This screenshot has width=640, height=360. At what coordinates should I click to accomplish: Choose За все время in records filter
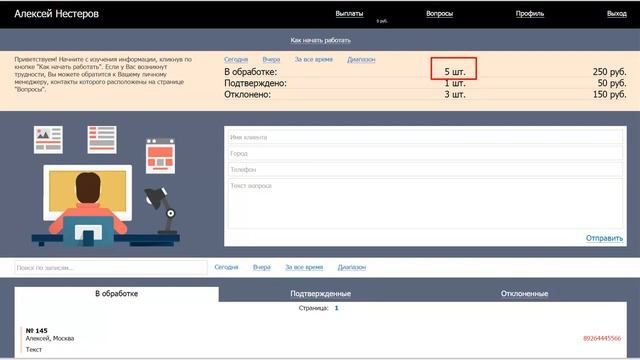[x=304, y=267]
